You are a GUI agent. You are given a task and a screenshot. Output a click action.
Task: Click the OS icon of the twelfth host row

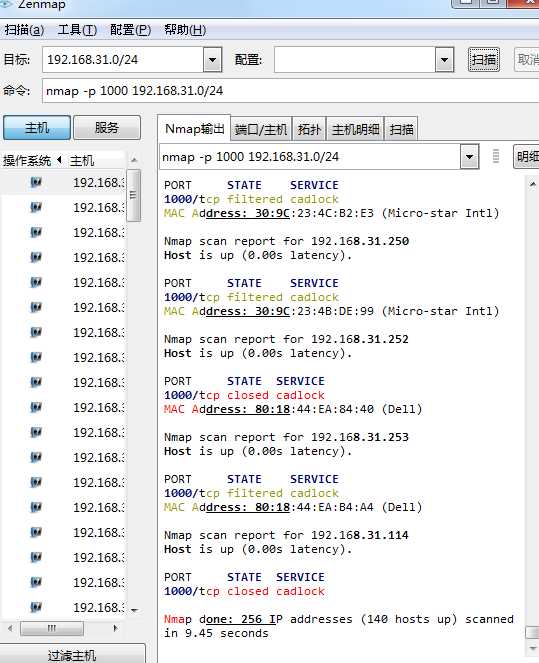point(36,457)
